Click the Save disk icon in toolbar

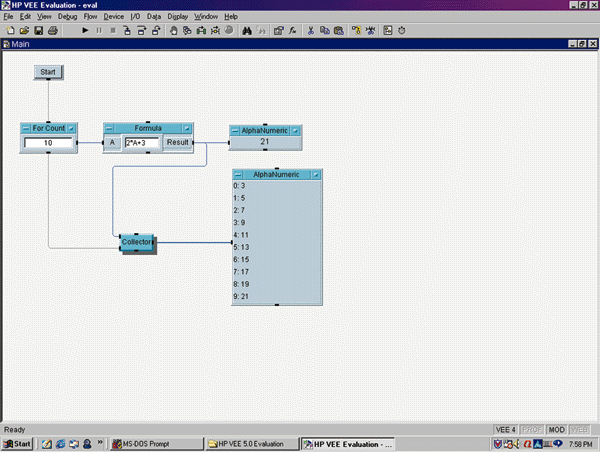(38, 31)
